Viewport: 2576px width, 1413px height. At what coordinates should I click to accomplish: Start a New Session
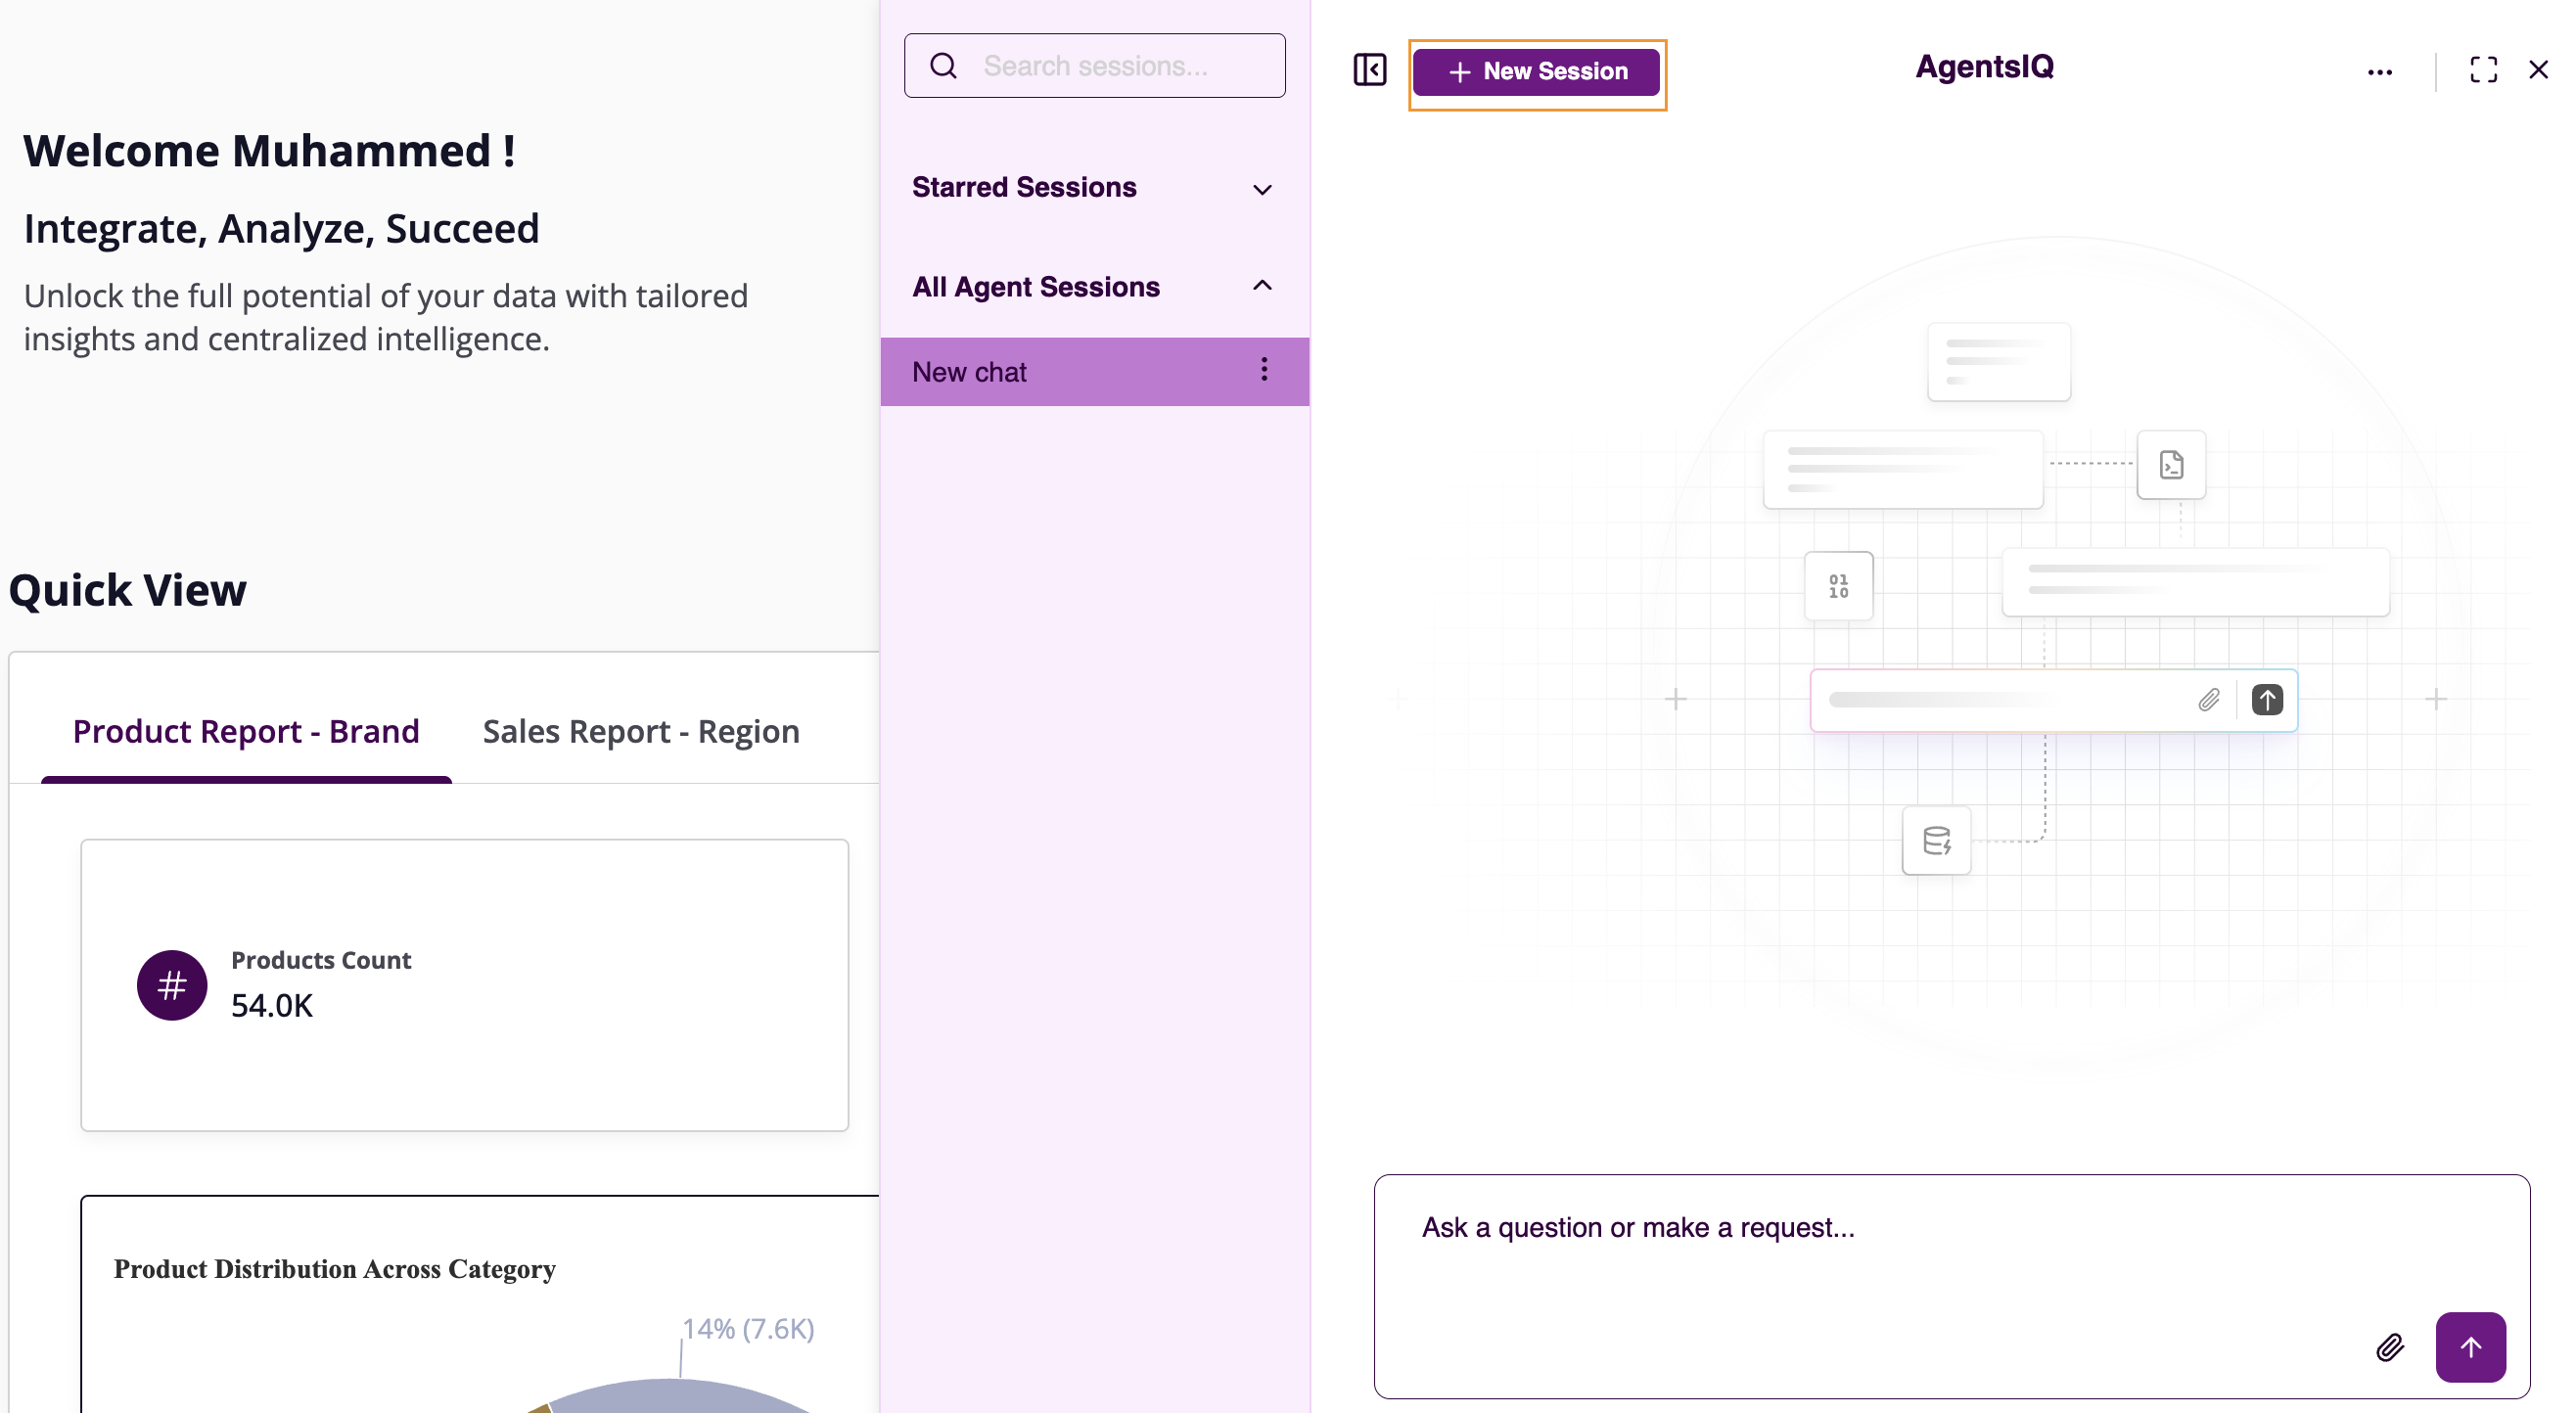coord(1537,71)
